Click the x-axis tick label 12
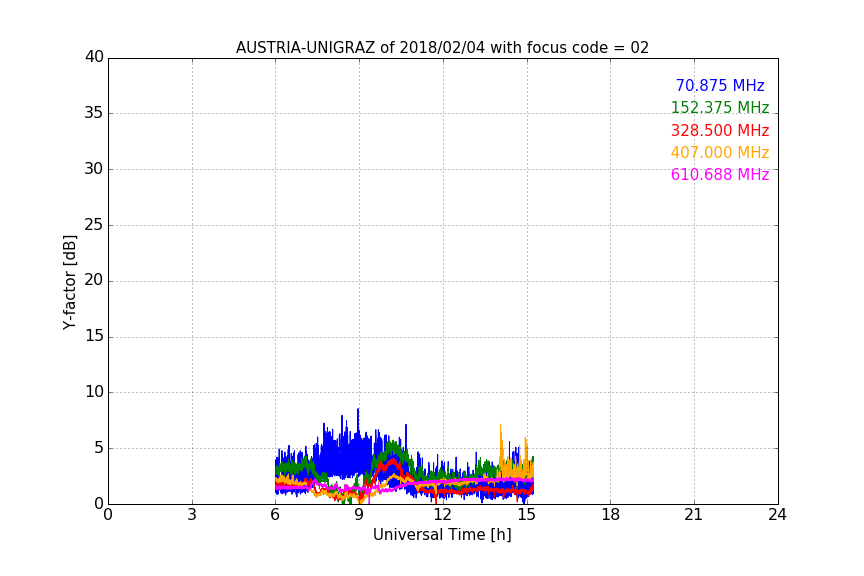The height and width of the screenshot is (576, 864). (442, 515)
